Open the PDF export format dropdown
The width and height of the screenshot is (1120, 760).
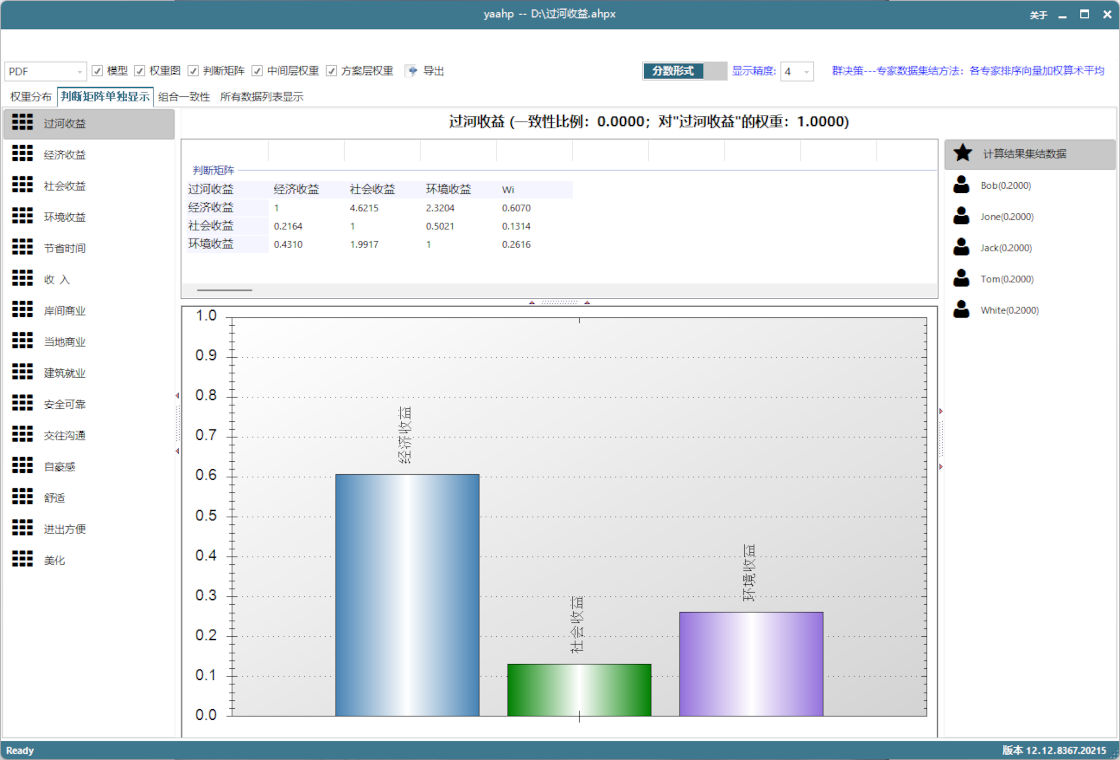(x=46, y=72)
